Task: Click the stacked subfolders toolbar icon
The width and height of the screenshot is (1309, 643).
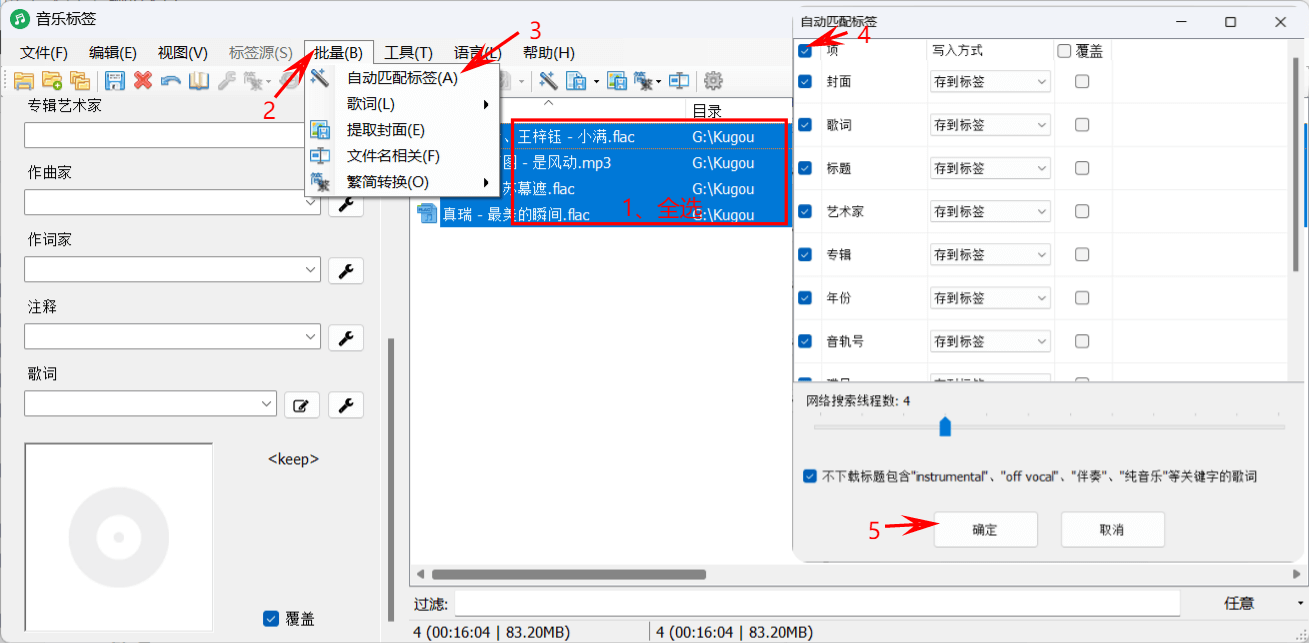Action: point(80,80)
